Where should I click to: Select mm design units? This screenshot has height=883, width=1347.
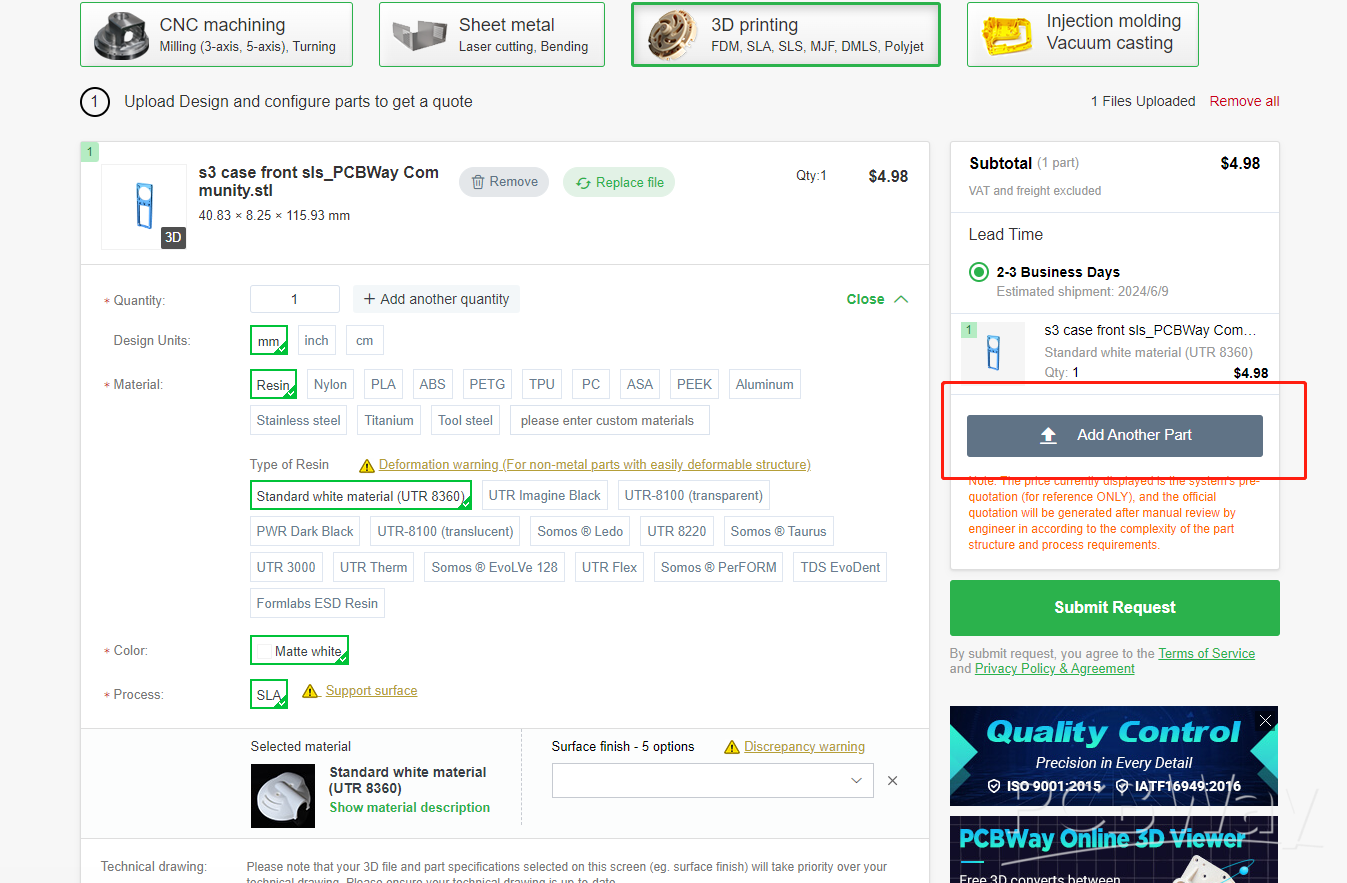pos(269,340)
